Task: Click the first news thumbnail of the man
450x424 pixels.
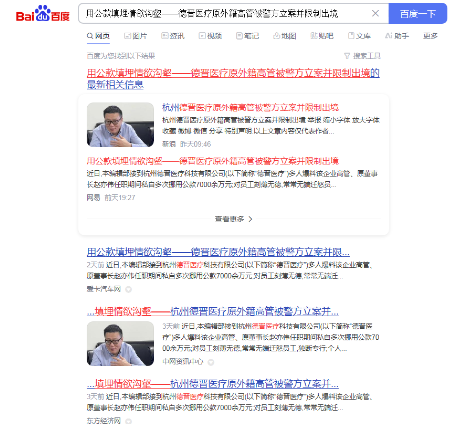Action: 120,125
